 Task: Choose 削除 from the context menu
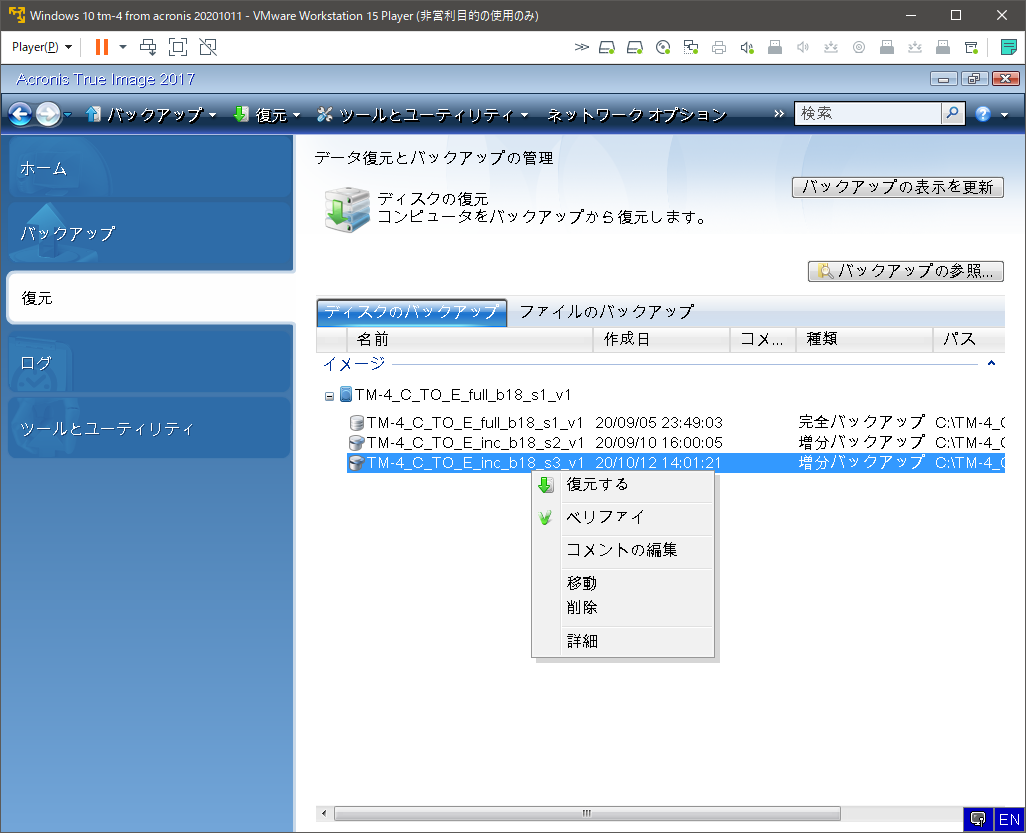[623, 608]
